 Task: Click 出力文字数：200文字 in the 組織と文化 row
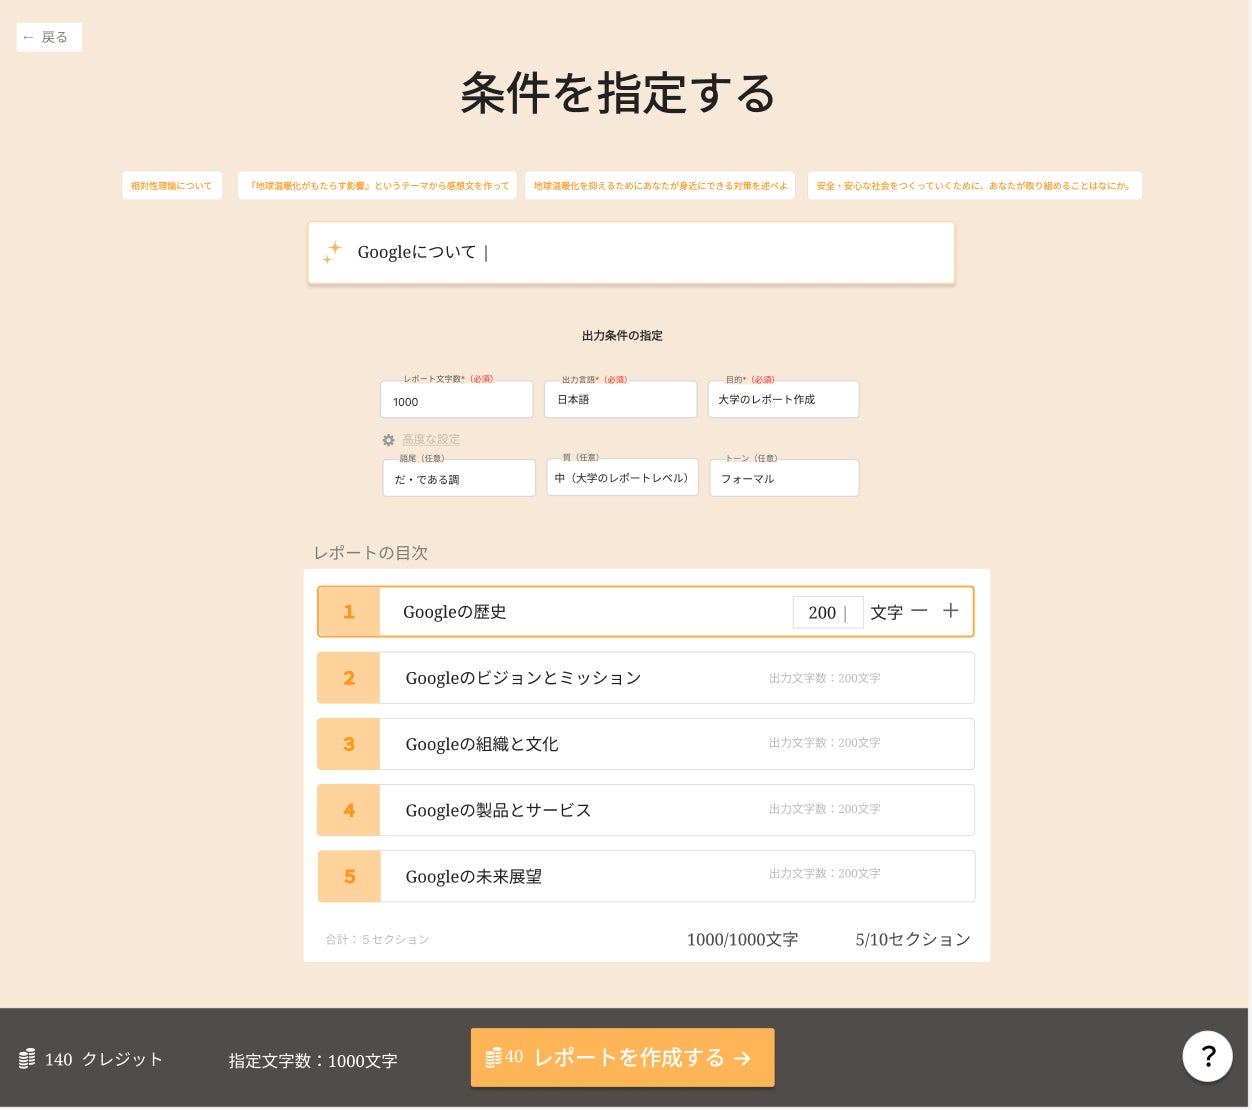click(825, 743)
